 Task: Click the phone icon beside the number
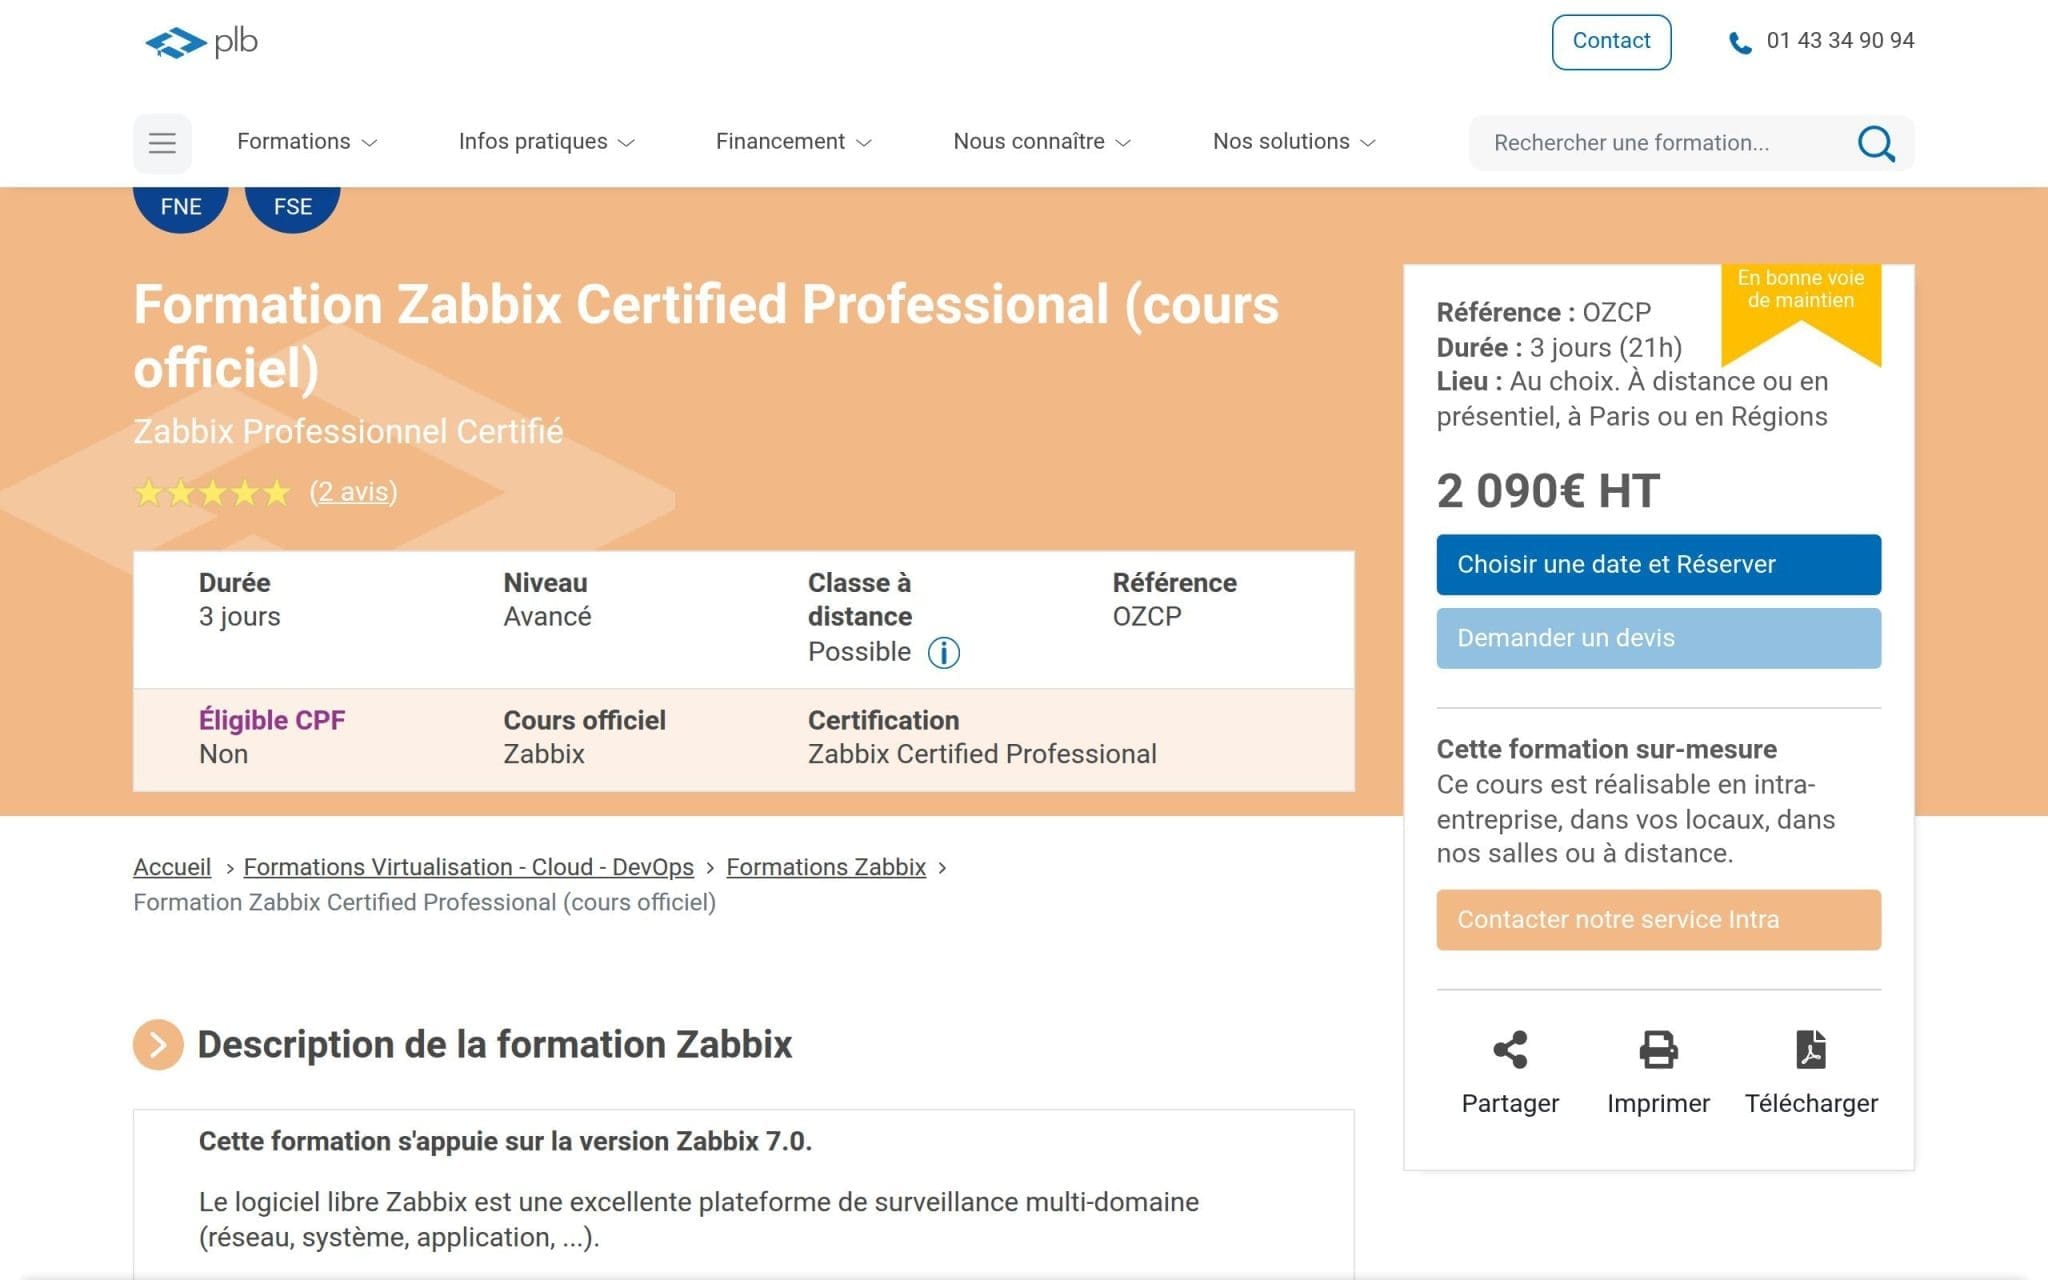point(1740,43)
